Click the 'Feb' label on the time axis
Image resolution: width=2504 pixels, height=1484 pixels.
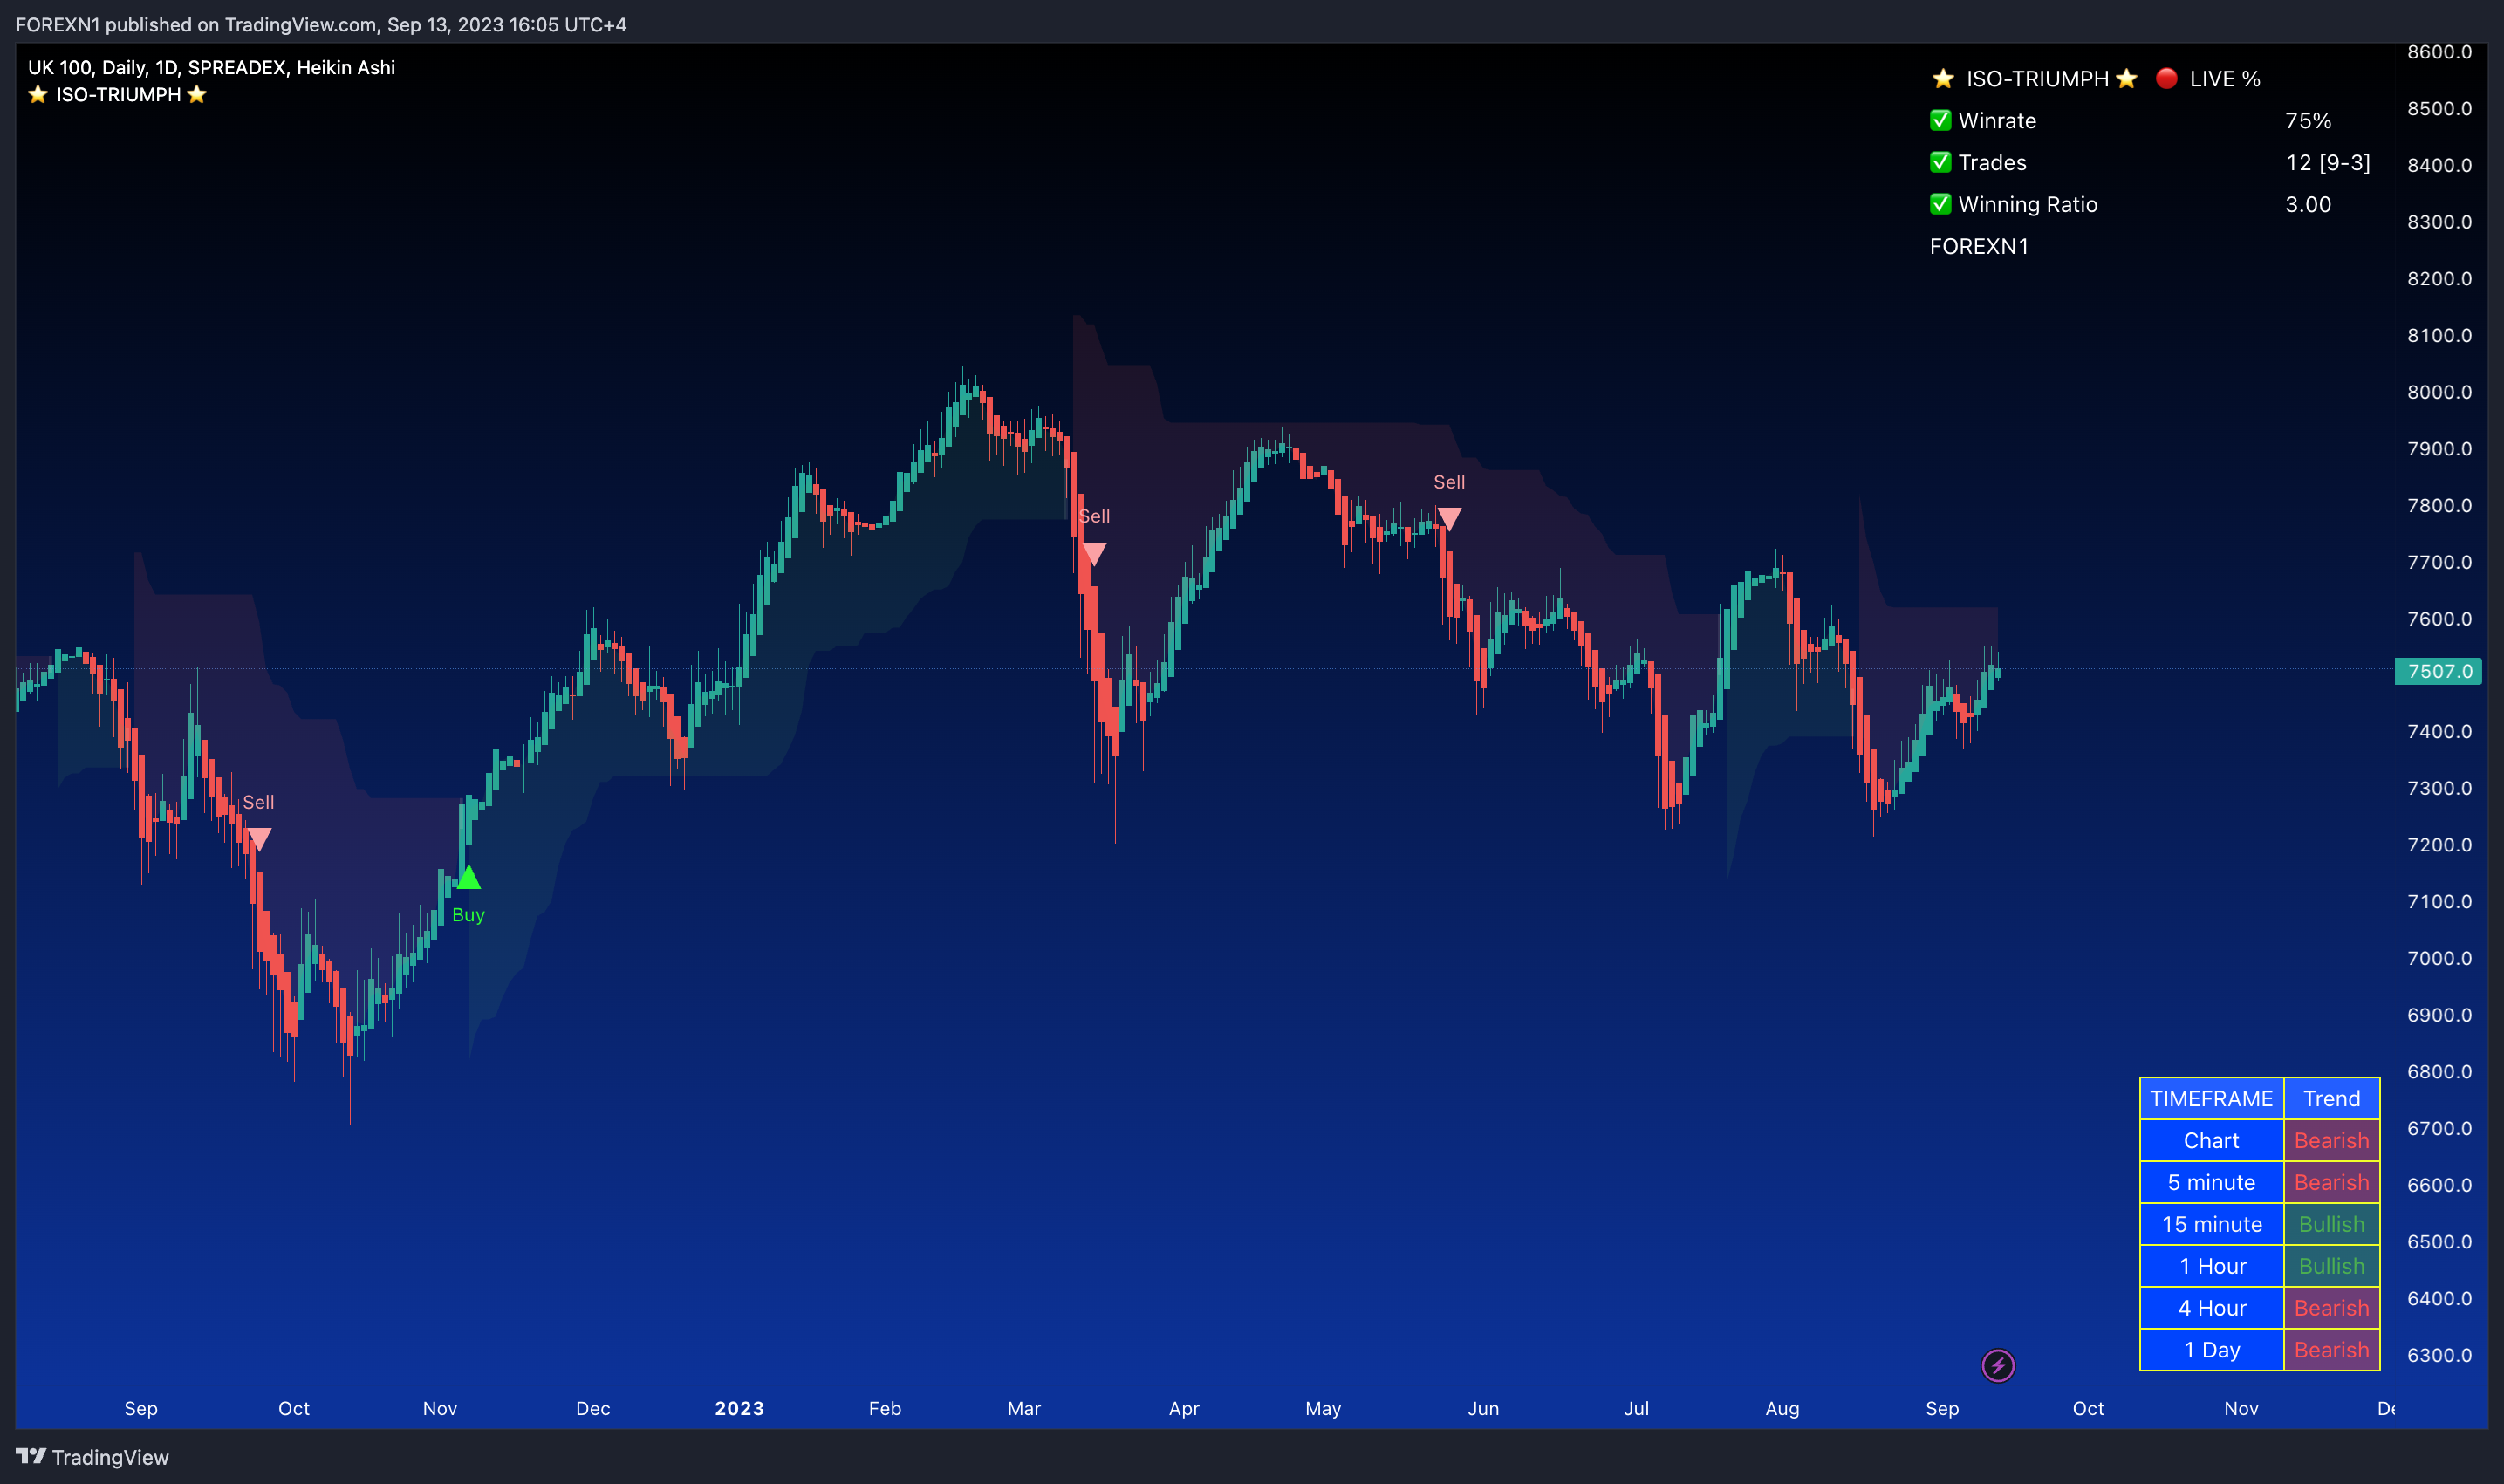tap(885, 1408)
